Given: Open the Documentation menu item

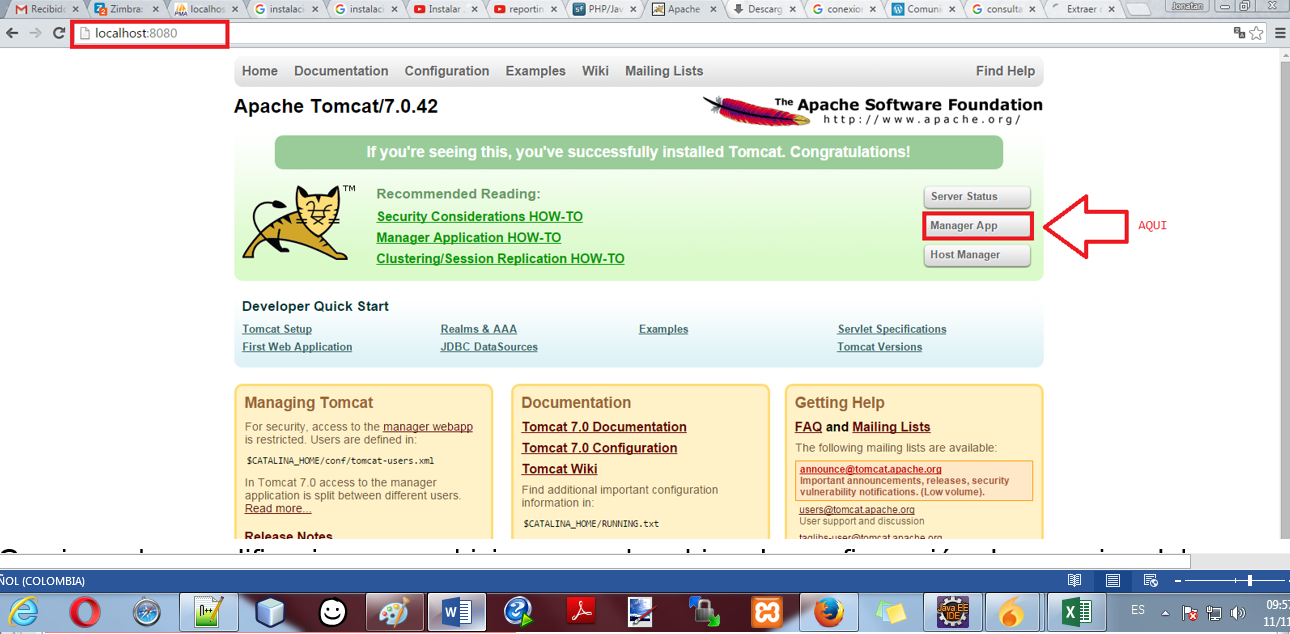Looking at the screenshot, I should 341,71.
